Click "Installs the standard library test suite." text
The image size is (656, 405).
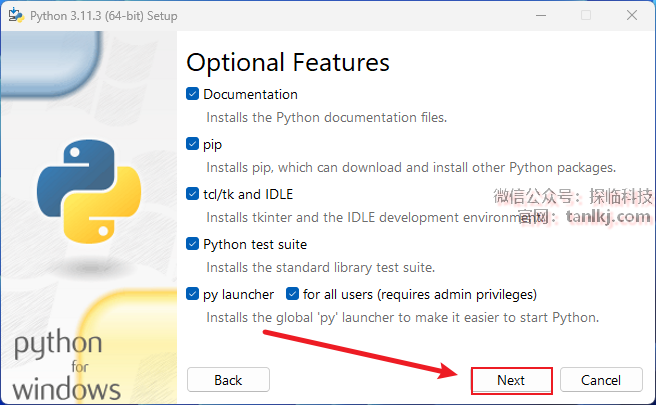(x=320, y=267)
